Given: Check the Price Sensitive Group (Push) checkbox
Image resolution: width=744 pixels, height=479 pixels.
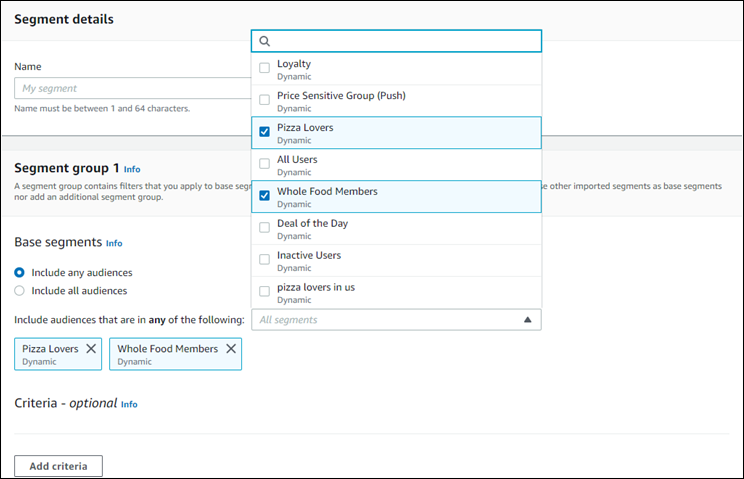Looking at the screenshot, I should tap(265, 100).
